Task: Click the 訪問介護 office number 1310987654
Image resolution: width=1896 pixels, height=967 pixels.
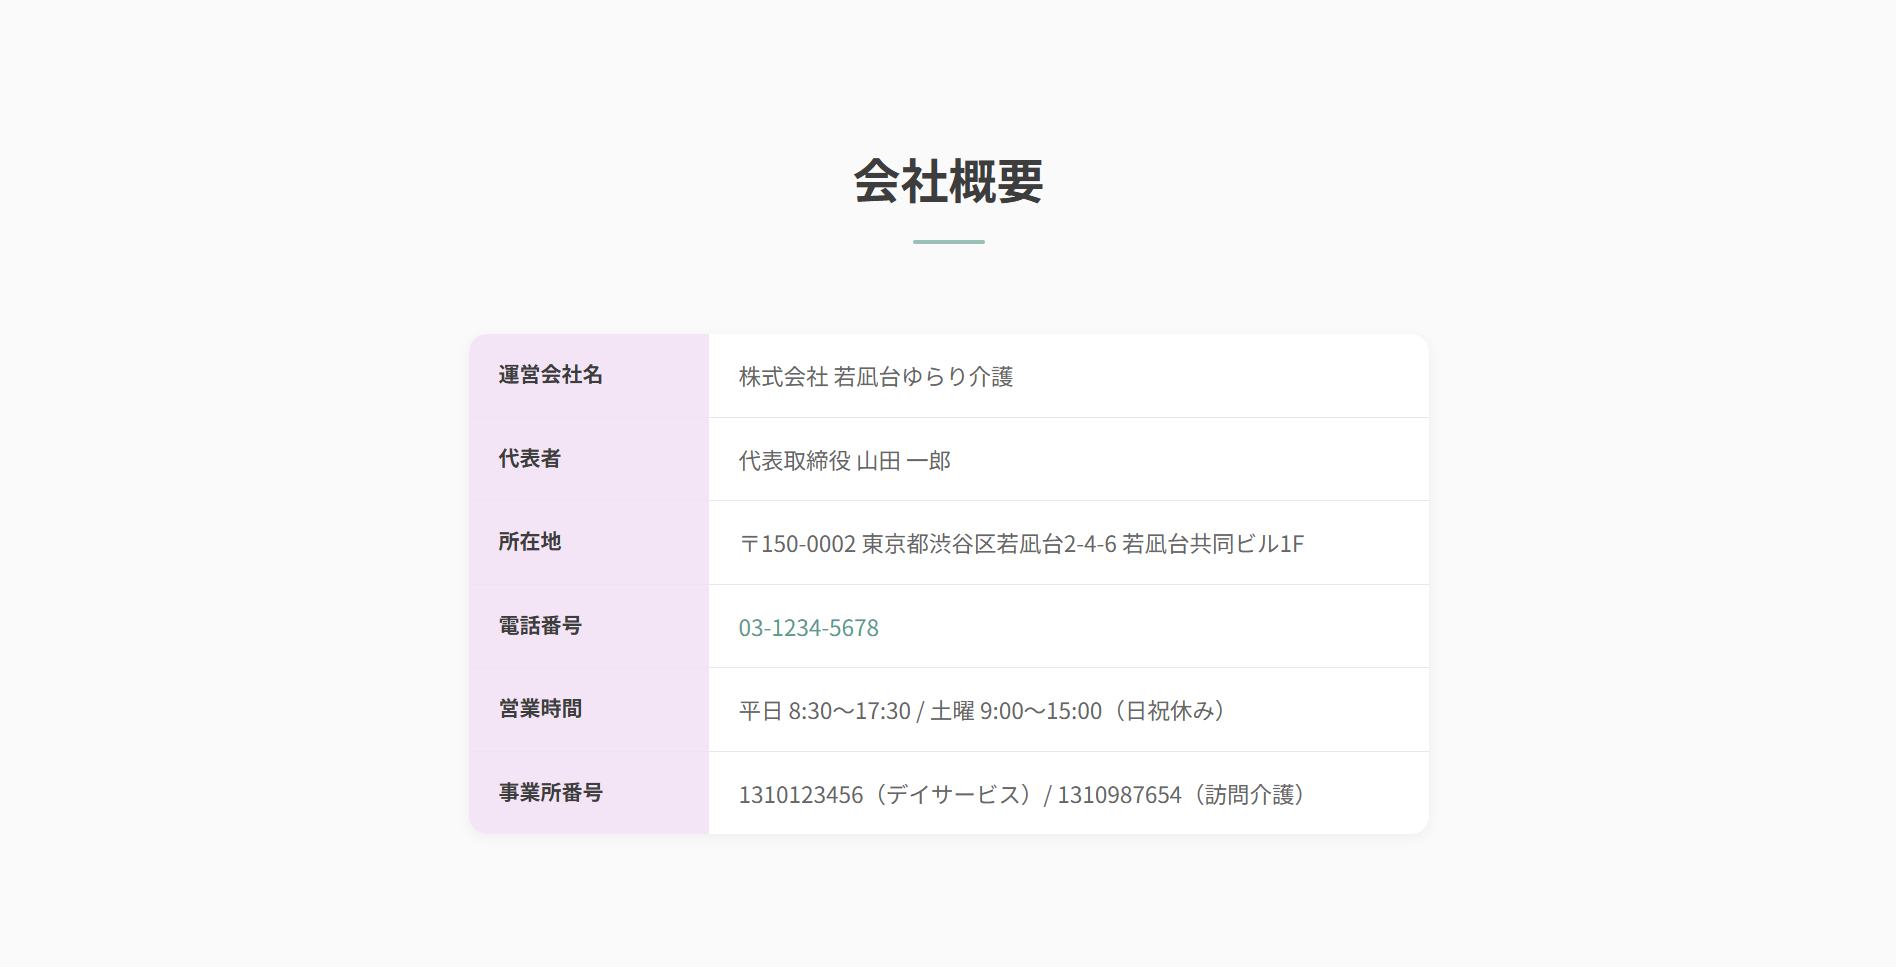Action: pos(1119,795)
